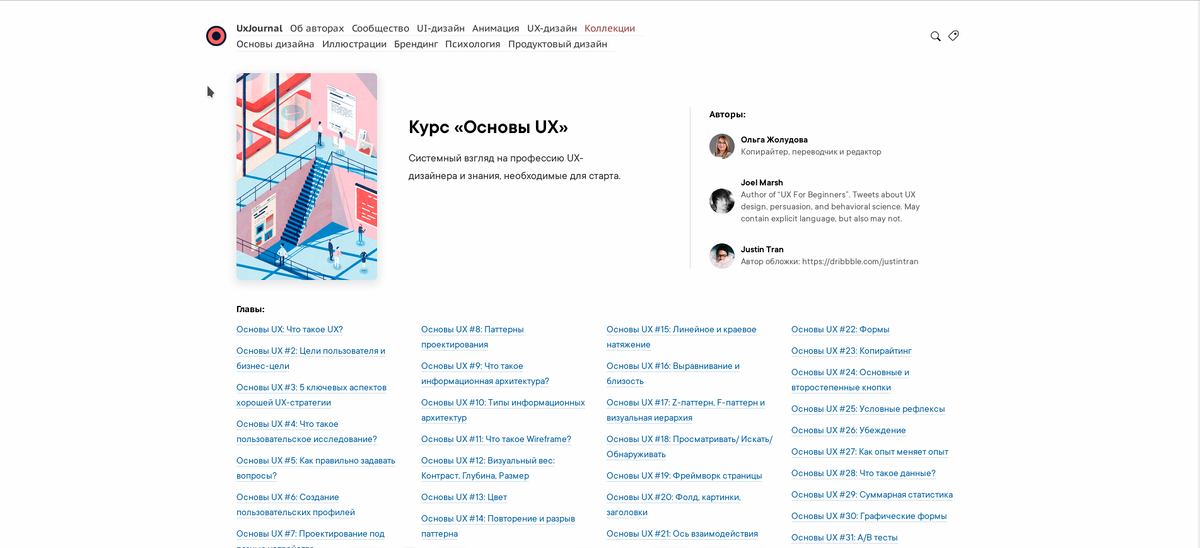Open chapter #17 Z-паттерн, F-паттерн
The width and height of the screenshot is (1200, 548).
click(x=685, y=409)
